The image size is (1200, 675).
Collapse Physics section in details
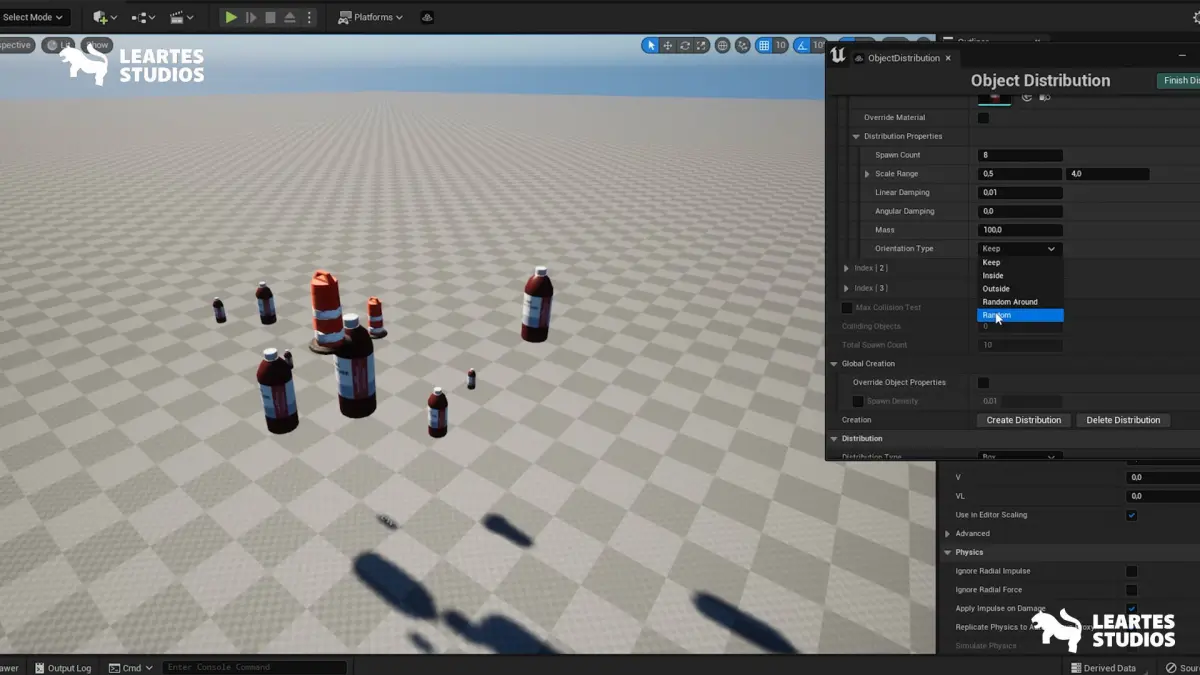click(x=948, y=552)
